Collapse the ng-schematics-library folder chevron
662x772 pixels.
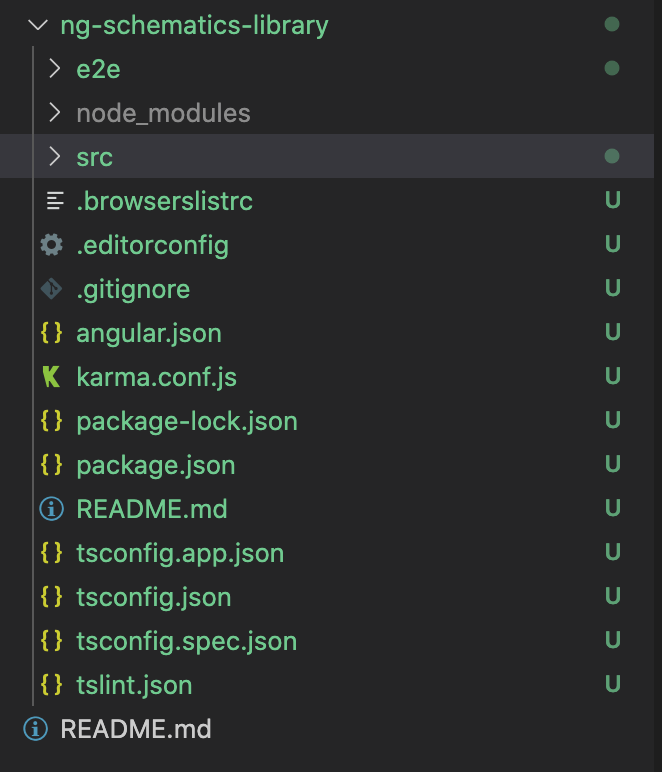pyautogui.click(x=38, y=25)
